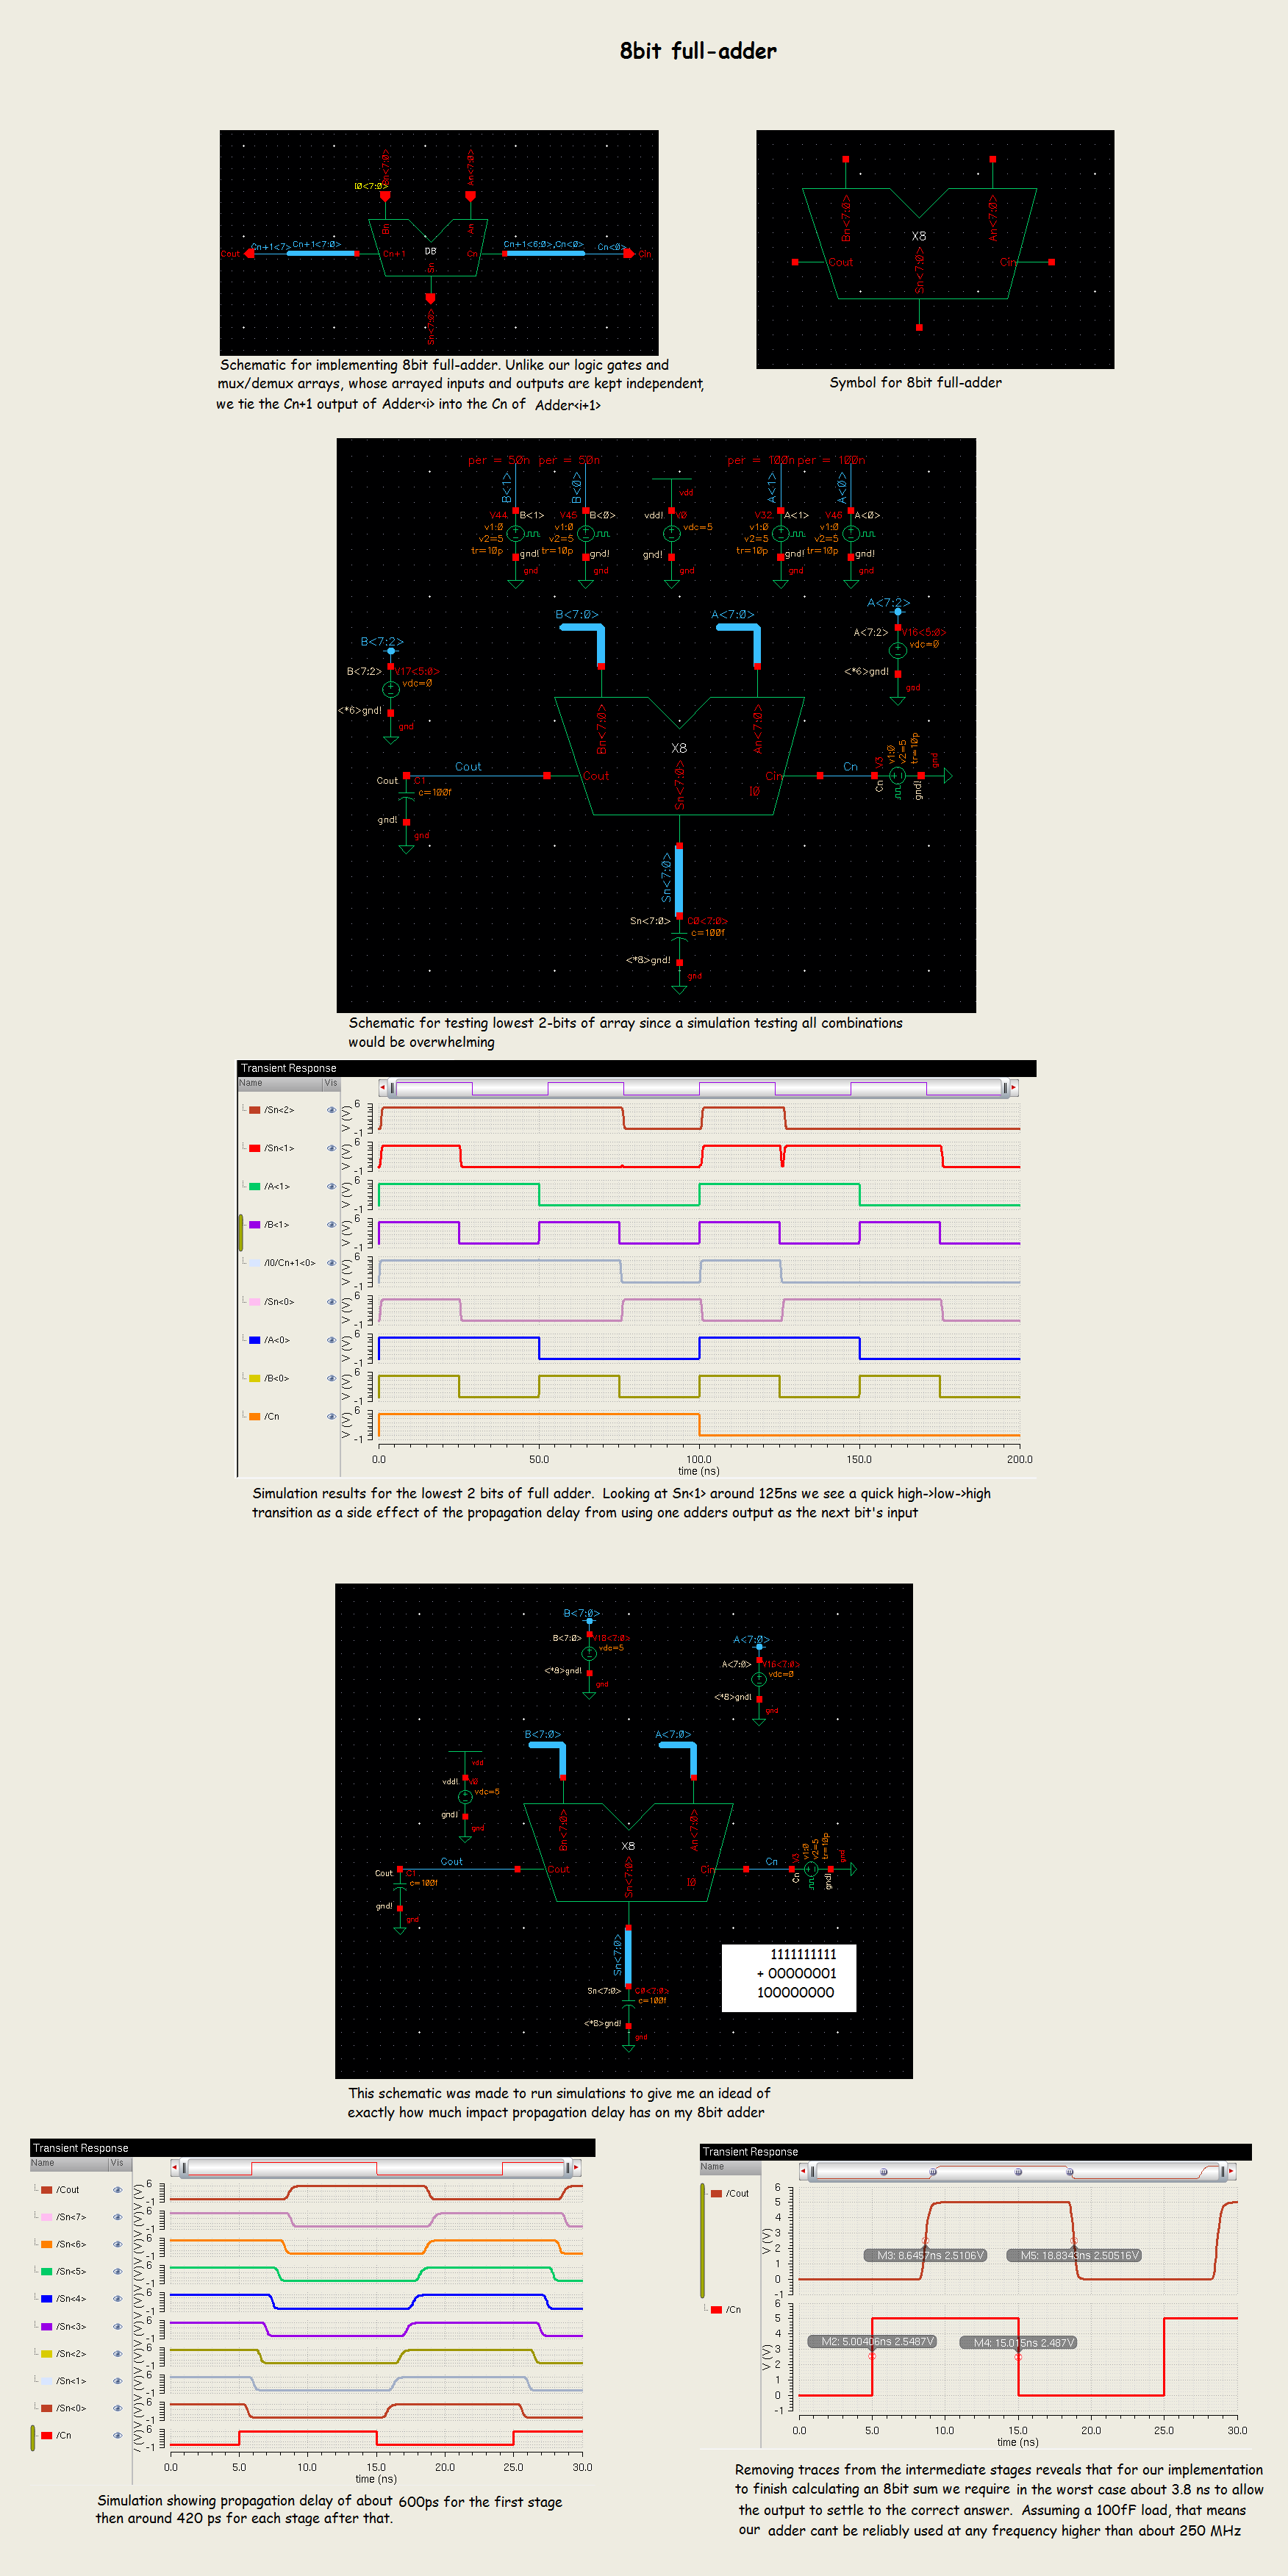Click the pink /Sn<0> swatch in first plot
Viewport: 1288px width, 2576px height.
255,1302
